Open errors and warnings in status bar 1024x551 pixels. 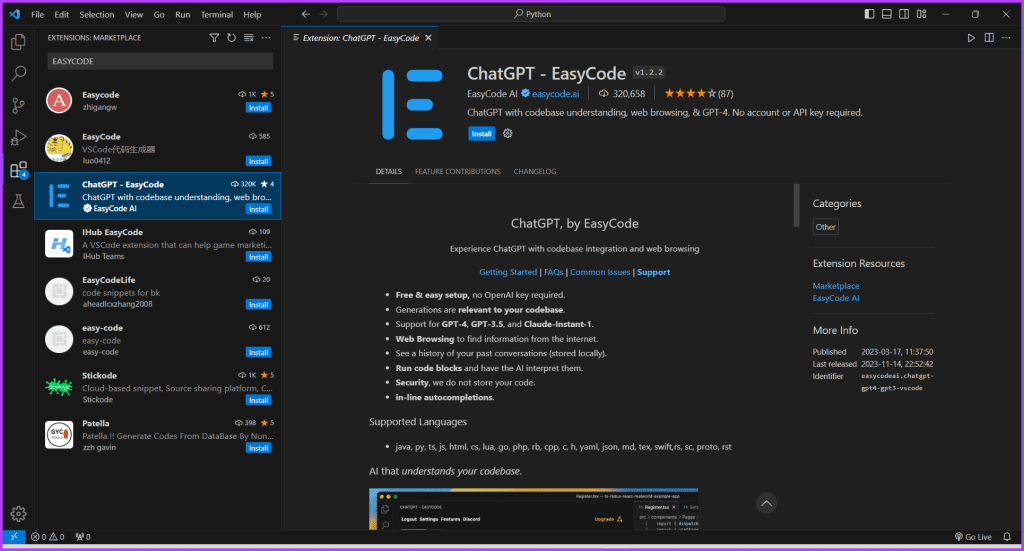(x=48, y=537)
